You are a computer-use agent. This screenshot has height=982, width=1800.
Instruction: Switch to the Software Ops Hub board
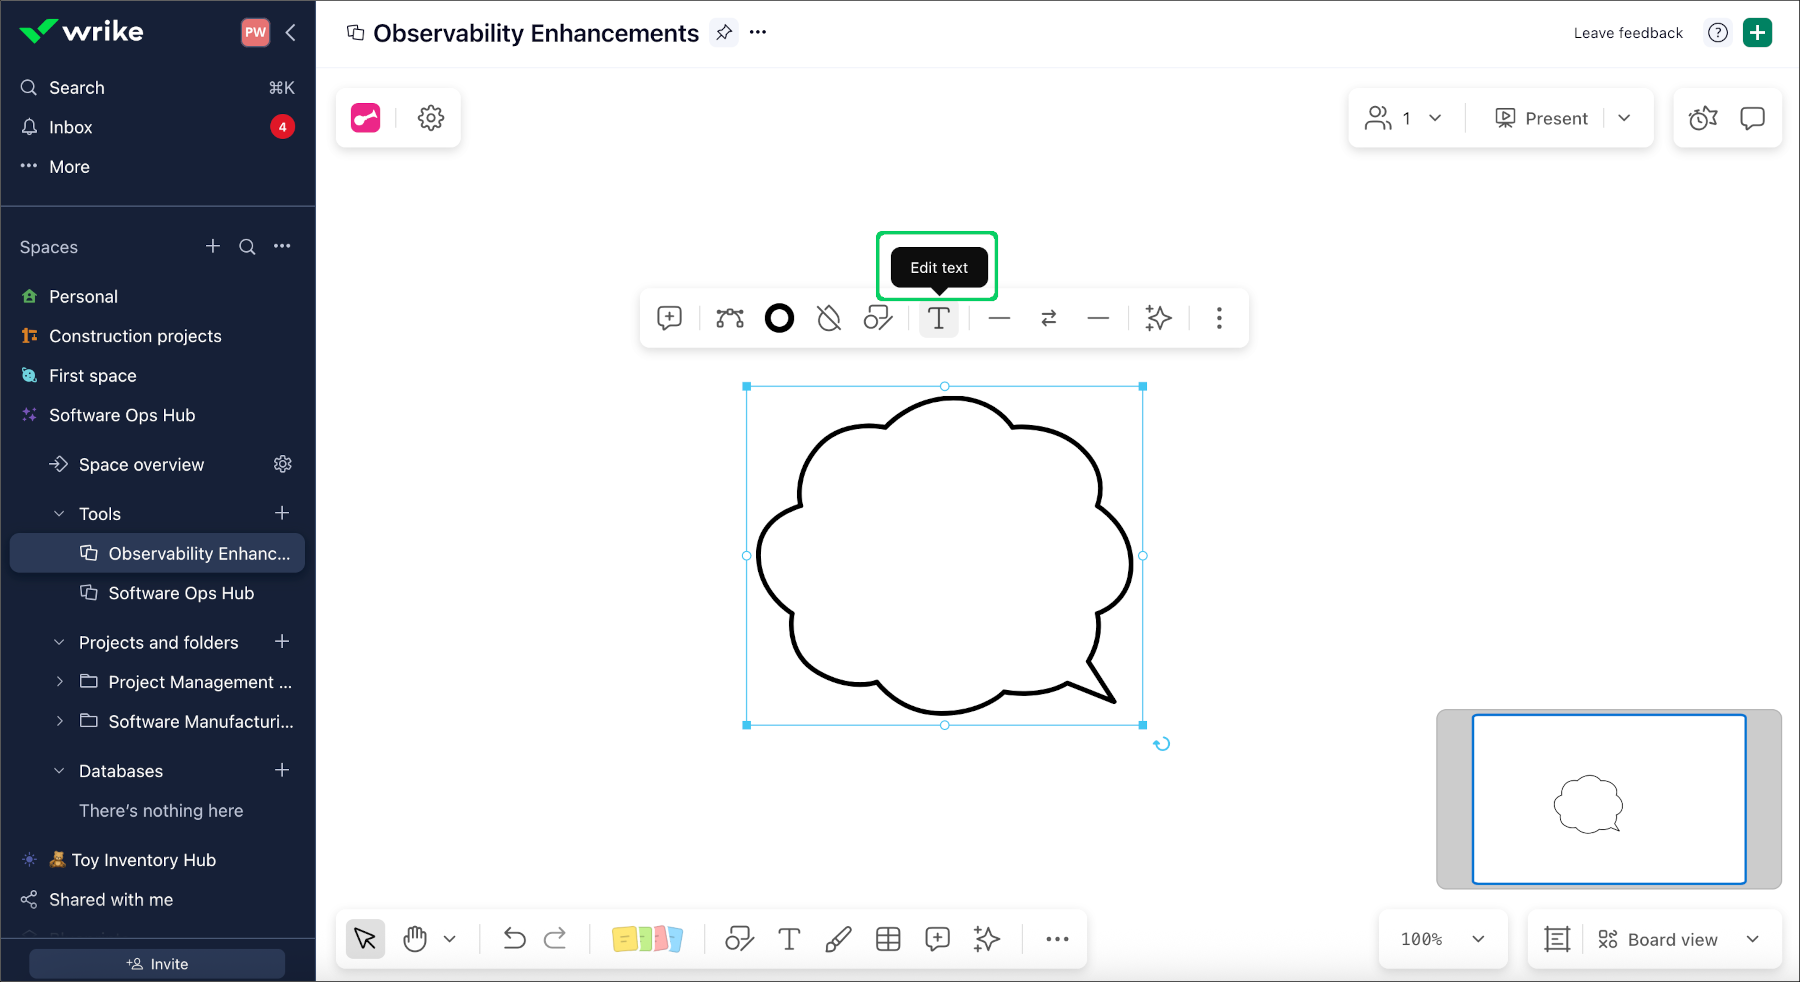click(x=180, y=592)
